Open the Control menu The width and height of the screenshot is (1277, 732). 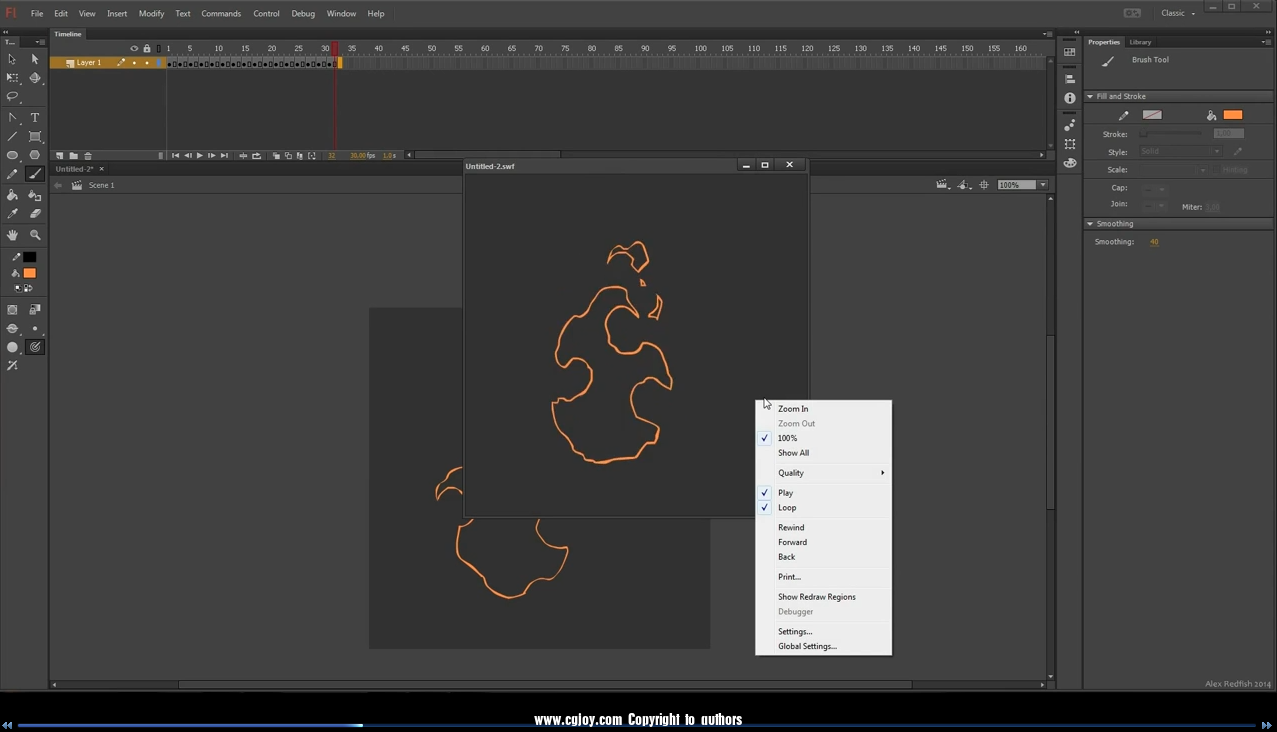pyautogui.click(x=266, y=14)
